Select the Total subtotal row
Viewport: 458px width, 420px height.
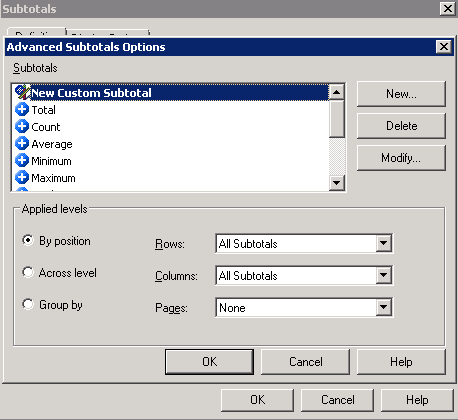coord(170,110)
